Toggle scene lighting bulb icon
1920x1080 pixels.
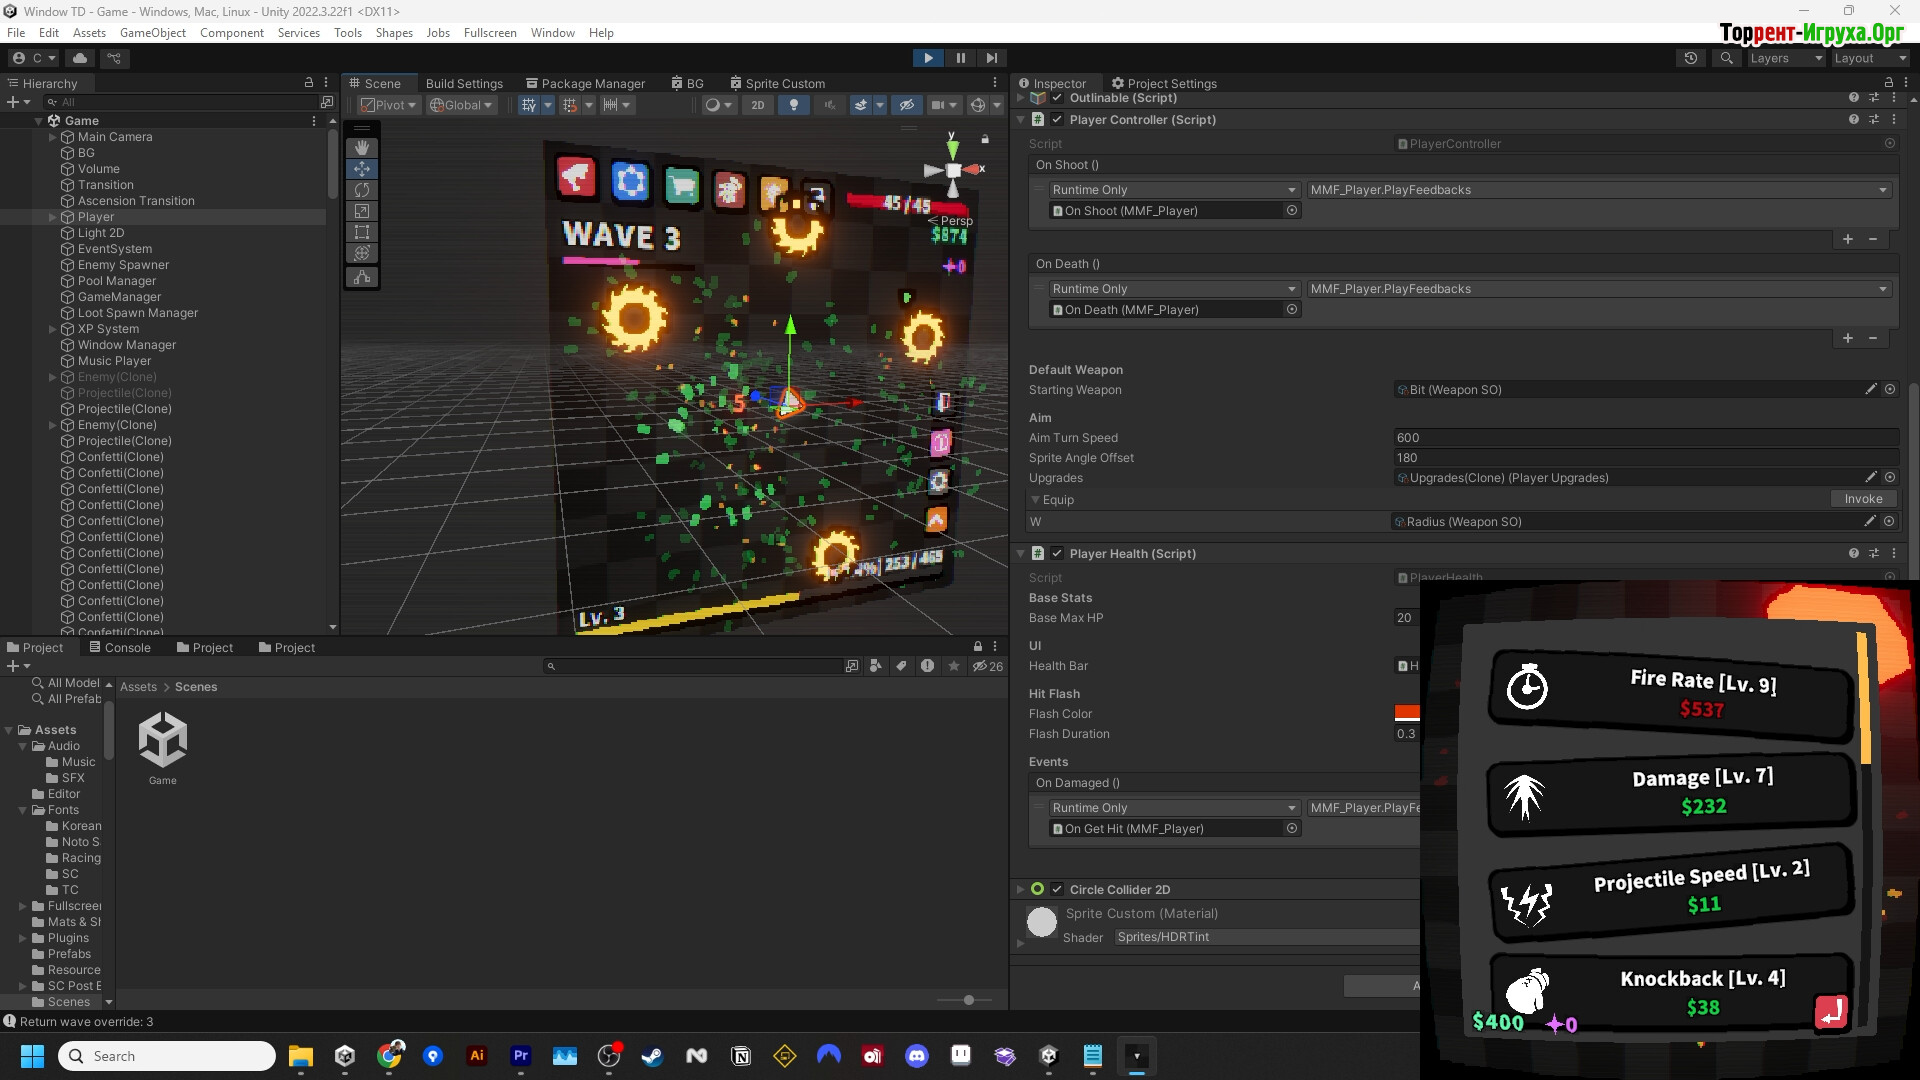794,105
